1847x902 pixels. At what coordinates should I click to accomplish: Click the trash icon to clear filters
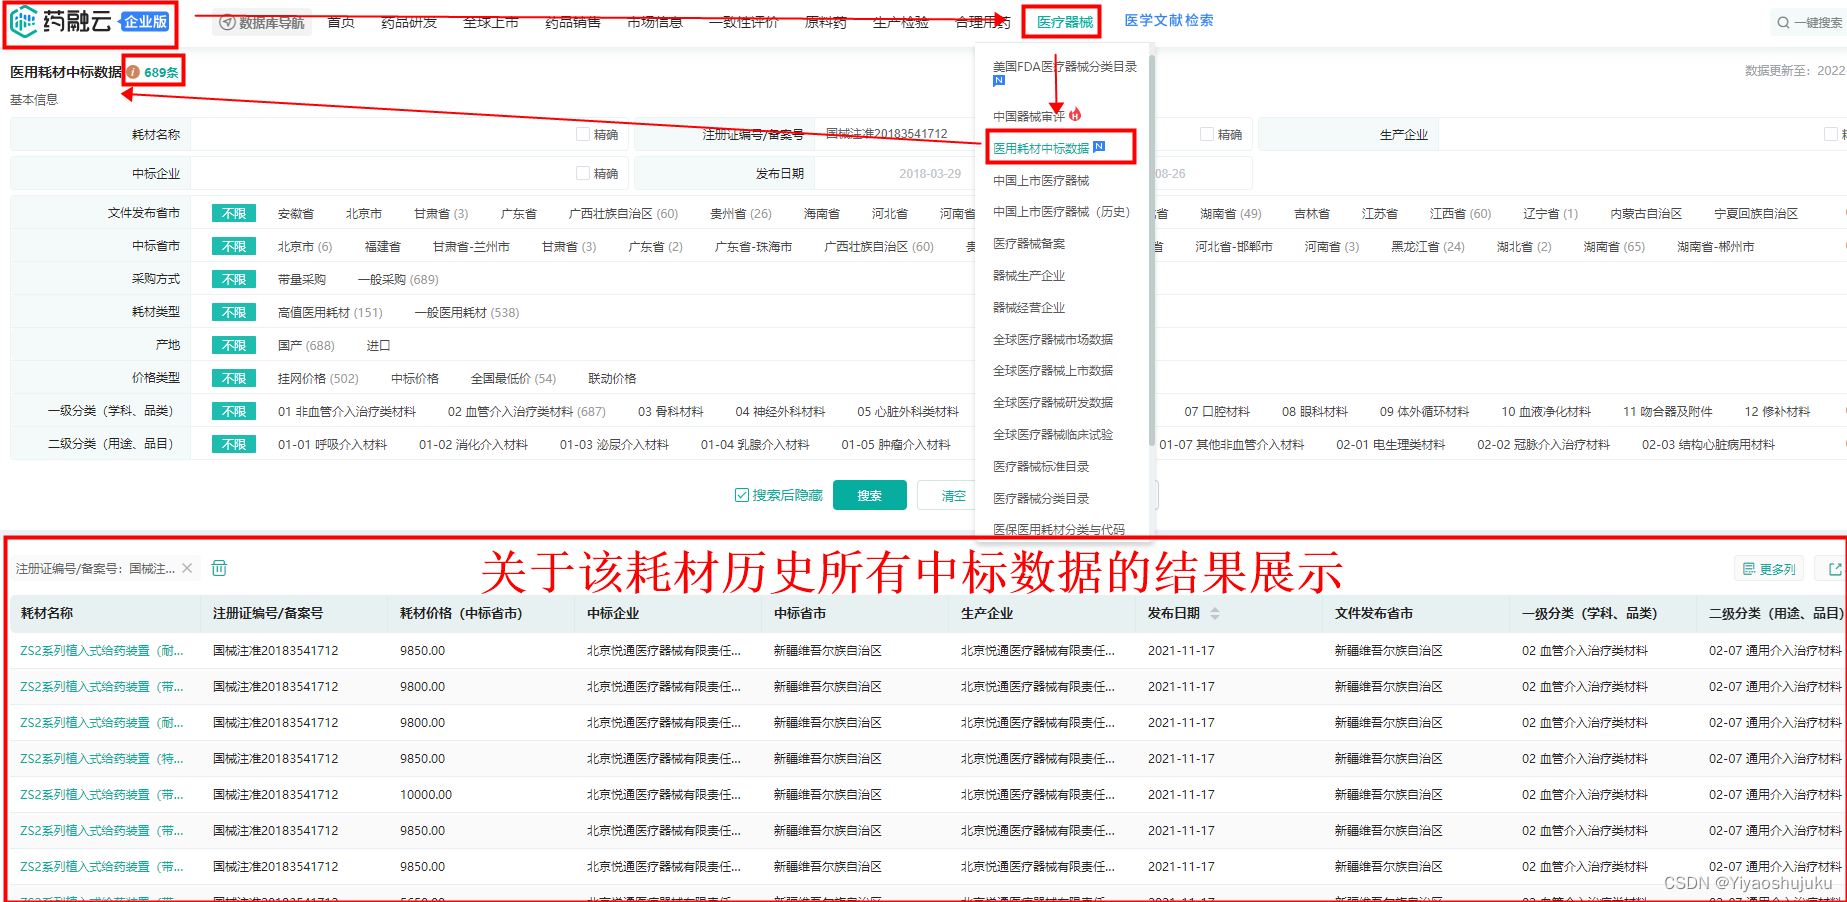pos(219,568)
